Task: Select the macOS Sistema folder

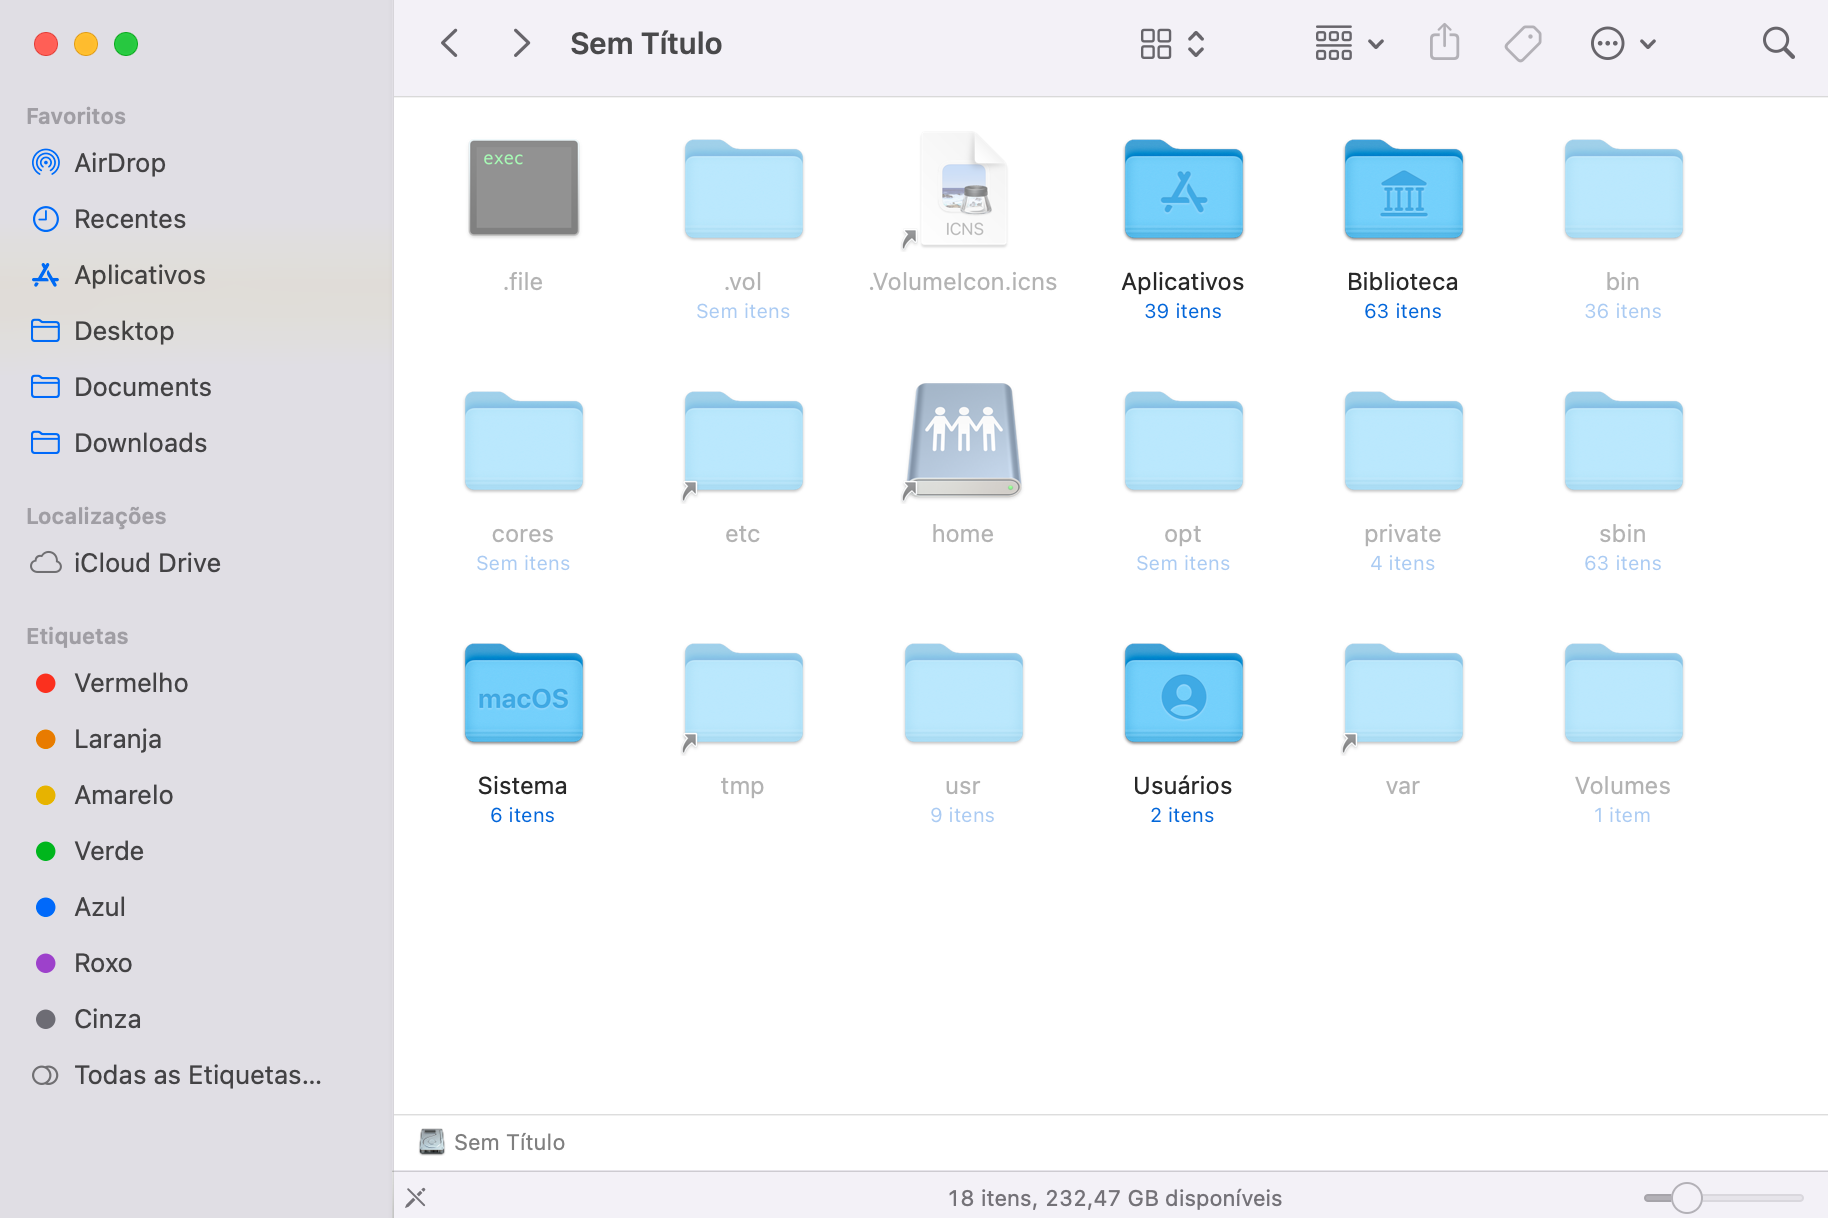Action: [x=523, y=695]
